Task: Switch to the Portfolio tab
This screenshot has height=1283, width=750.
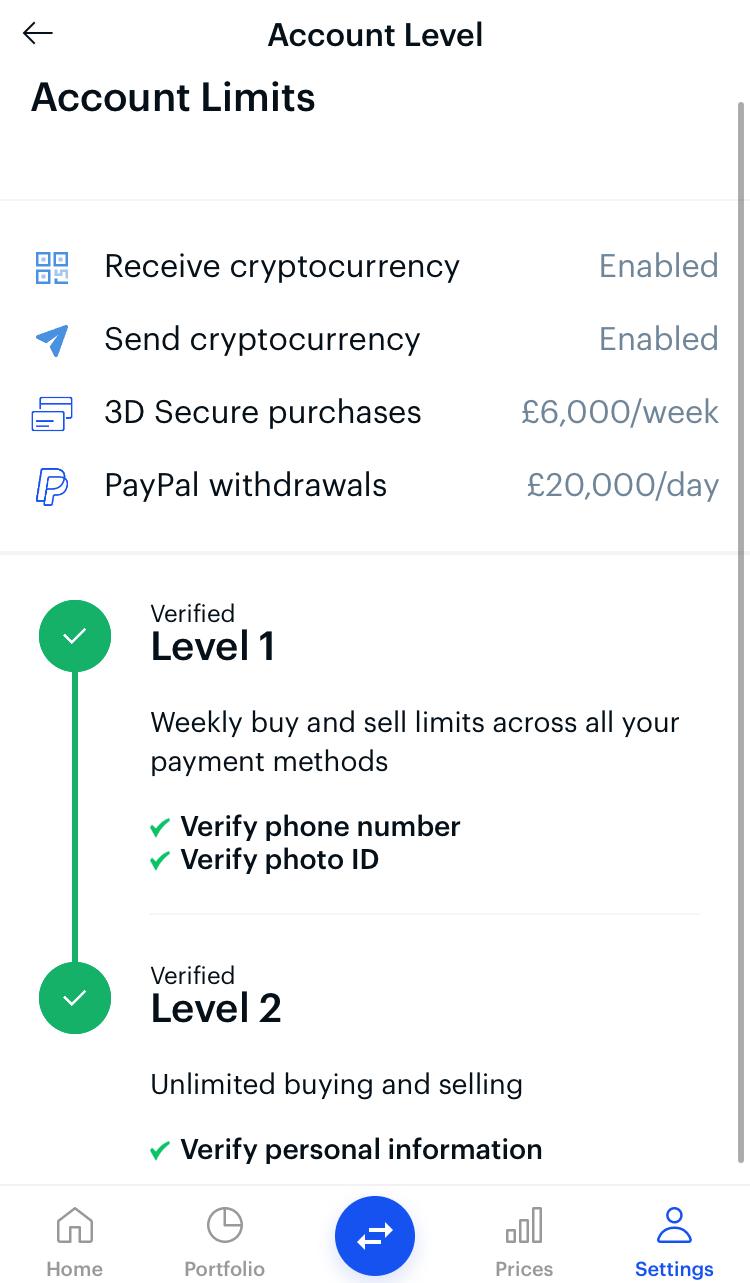Action: tap(224, 1241)
